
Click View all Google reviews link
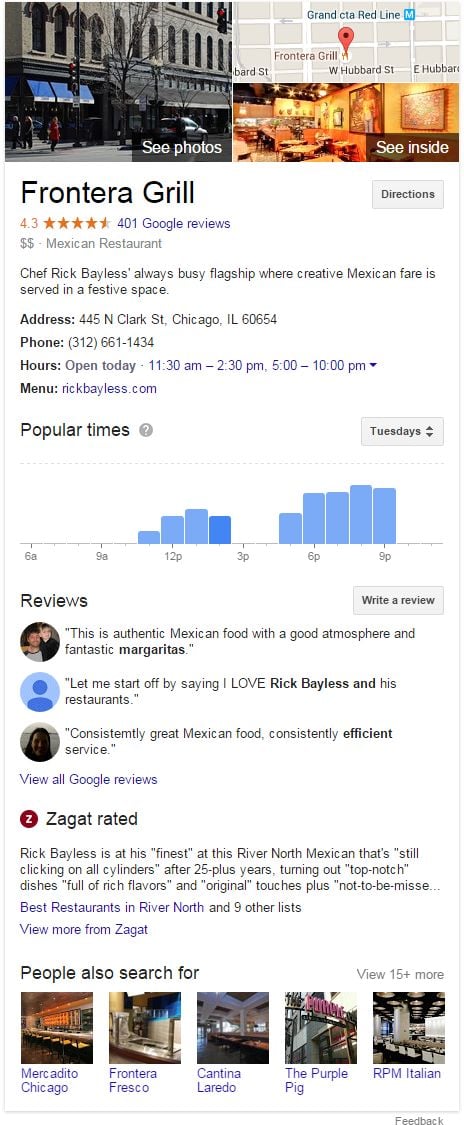coord(88,779)
